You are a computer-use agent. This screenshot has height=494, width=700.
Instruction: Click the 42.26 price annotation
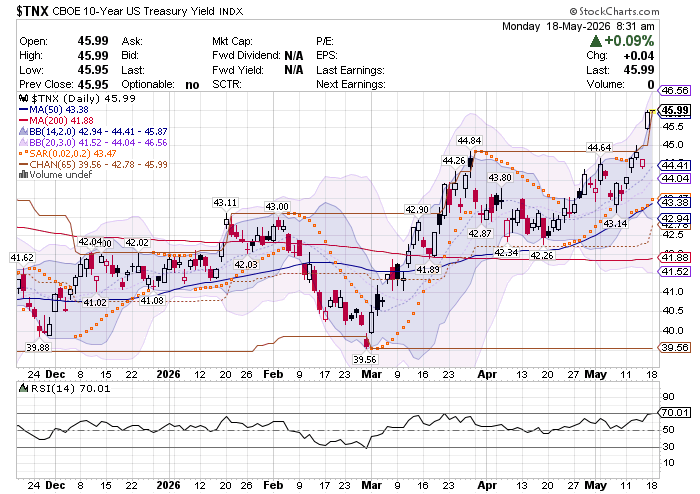(542, 255)
